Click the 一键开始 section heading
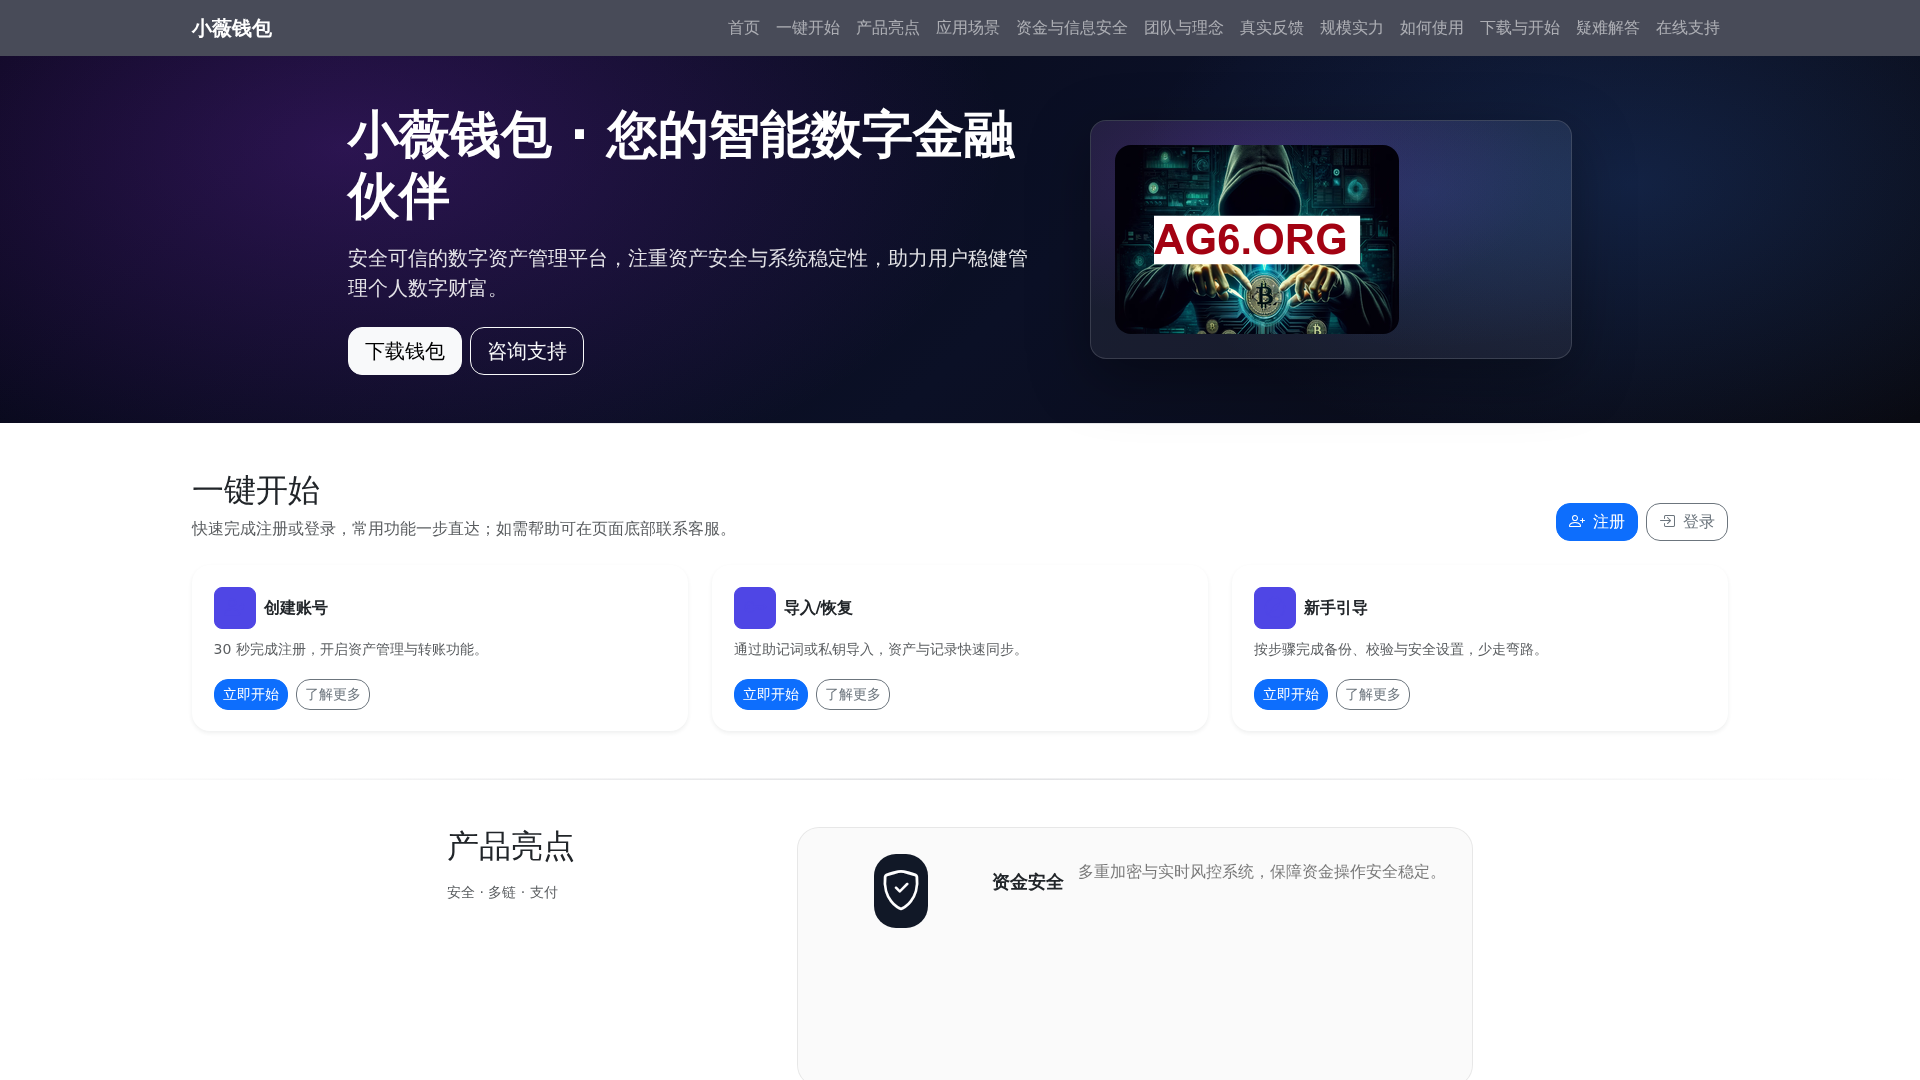This screenshot has height=1080, width=1920. pyautogui.click(x=256, y=491)
